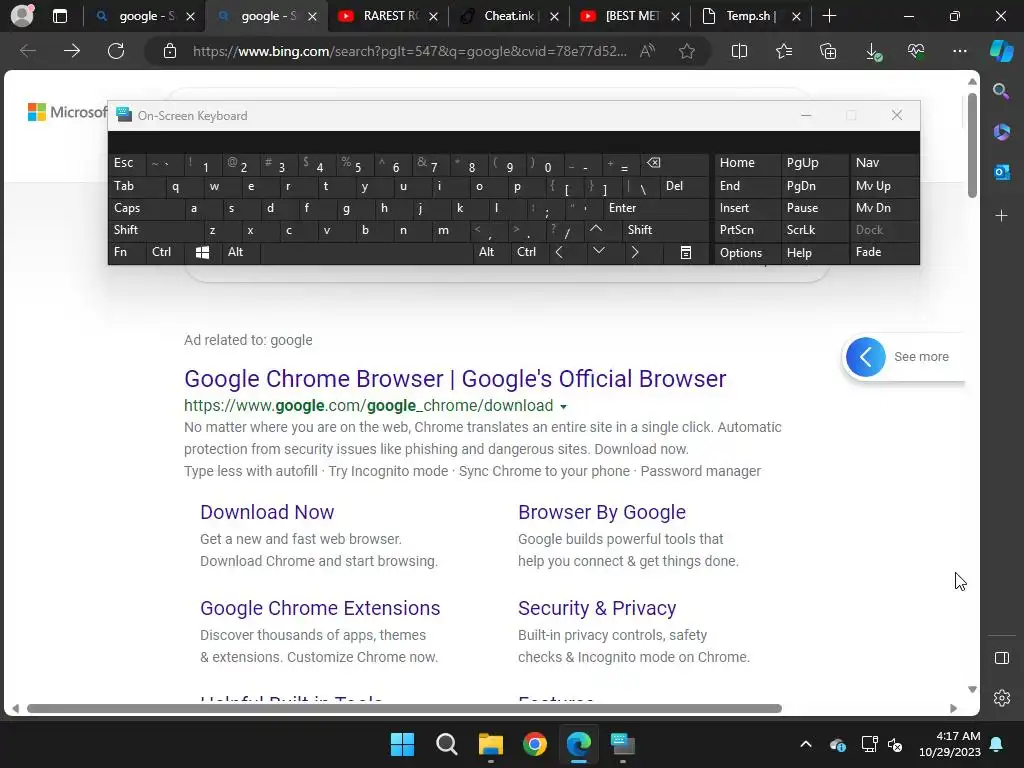Open Browser essentials heart icon
1024x768 pixels.
click(x=916, y=51)
